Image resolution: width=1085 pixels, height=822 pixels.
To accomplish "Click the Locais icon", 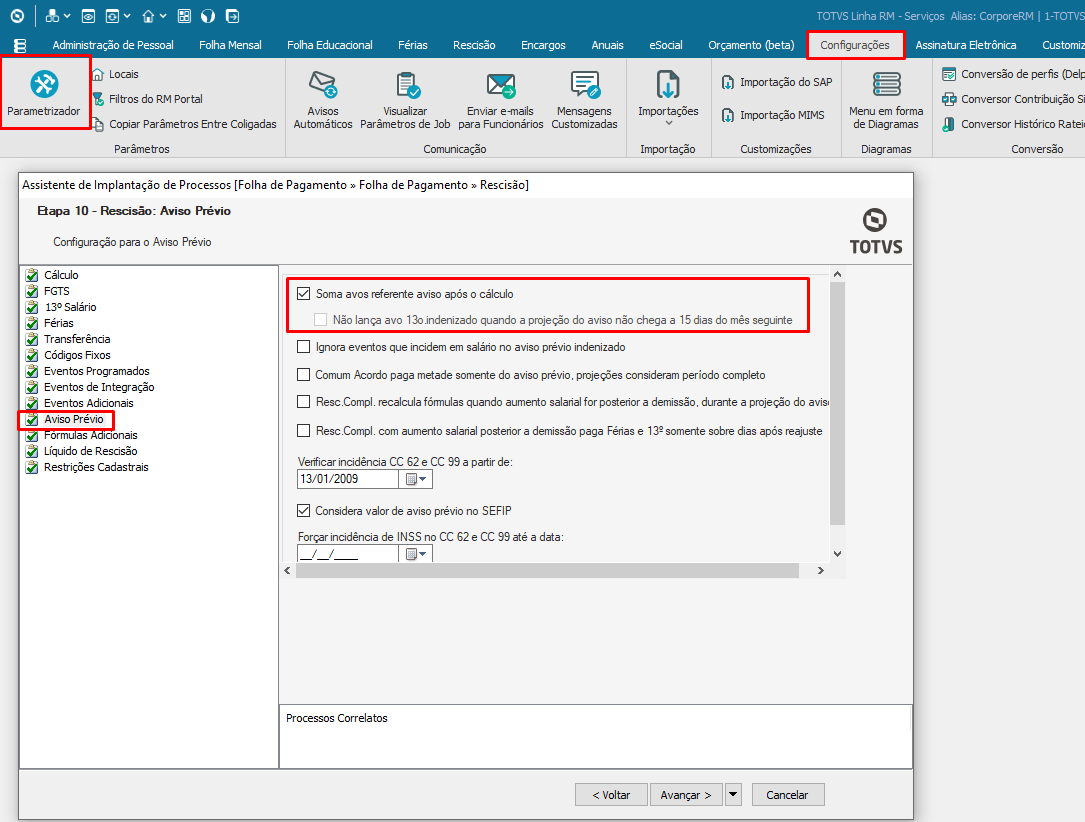I will pos(98,74).
